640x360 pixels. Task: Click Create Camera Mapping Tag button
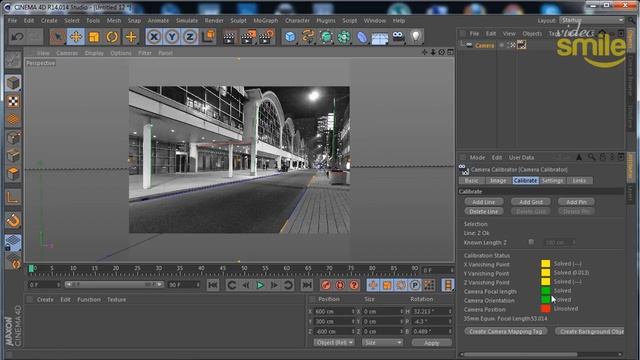tap(505, 331)
